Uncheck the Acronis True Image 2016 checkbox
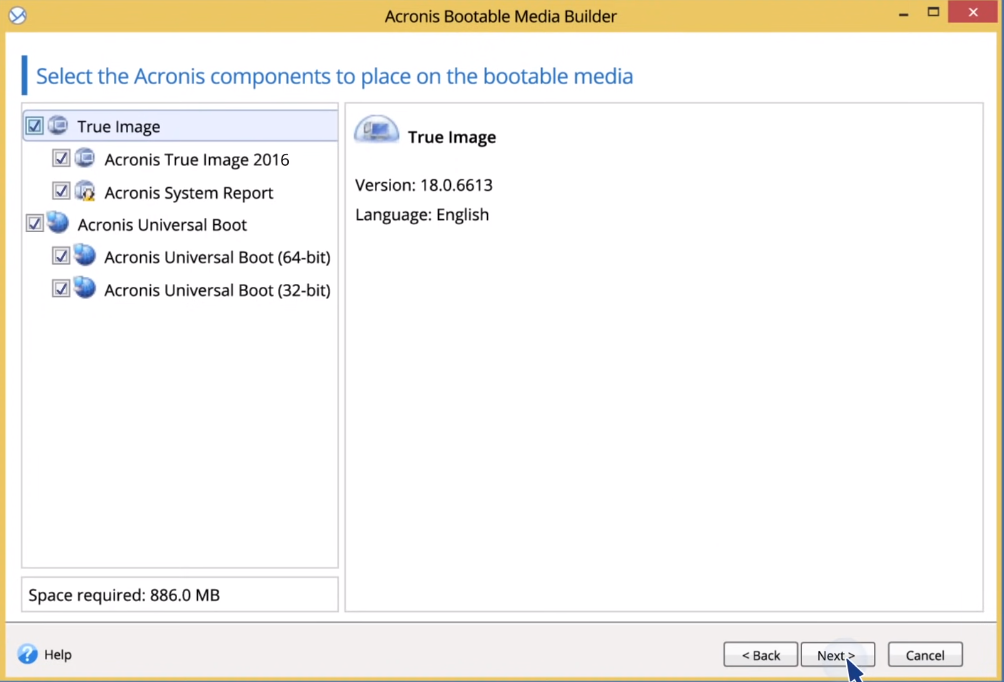 pyautogui.click(x=61, y=158)
